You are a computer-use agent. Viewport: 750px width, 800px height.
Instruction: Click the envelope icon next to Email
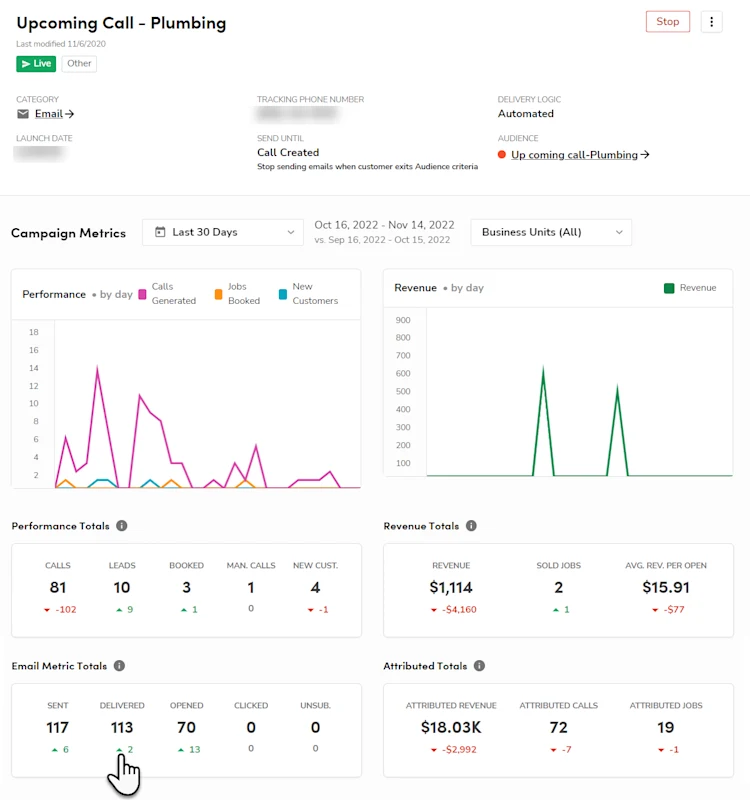(x=23, y=114)
